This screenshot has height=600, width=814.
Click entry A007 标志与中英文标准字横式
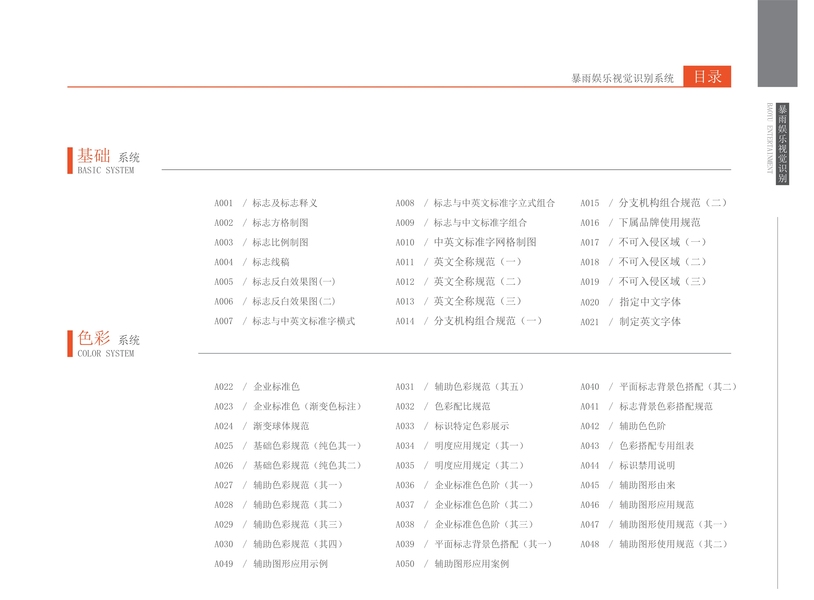[x=284, y=321]
